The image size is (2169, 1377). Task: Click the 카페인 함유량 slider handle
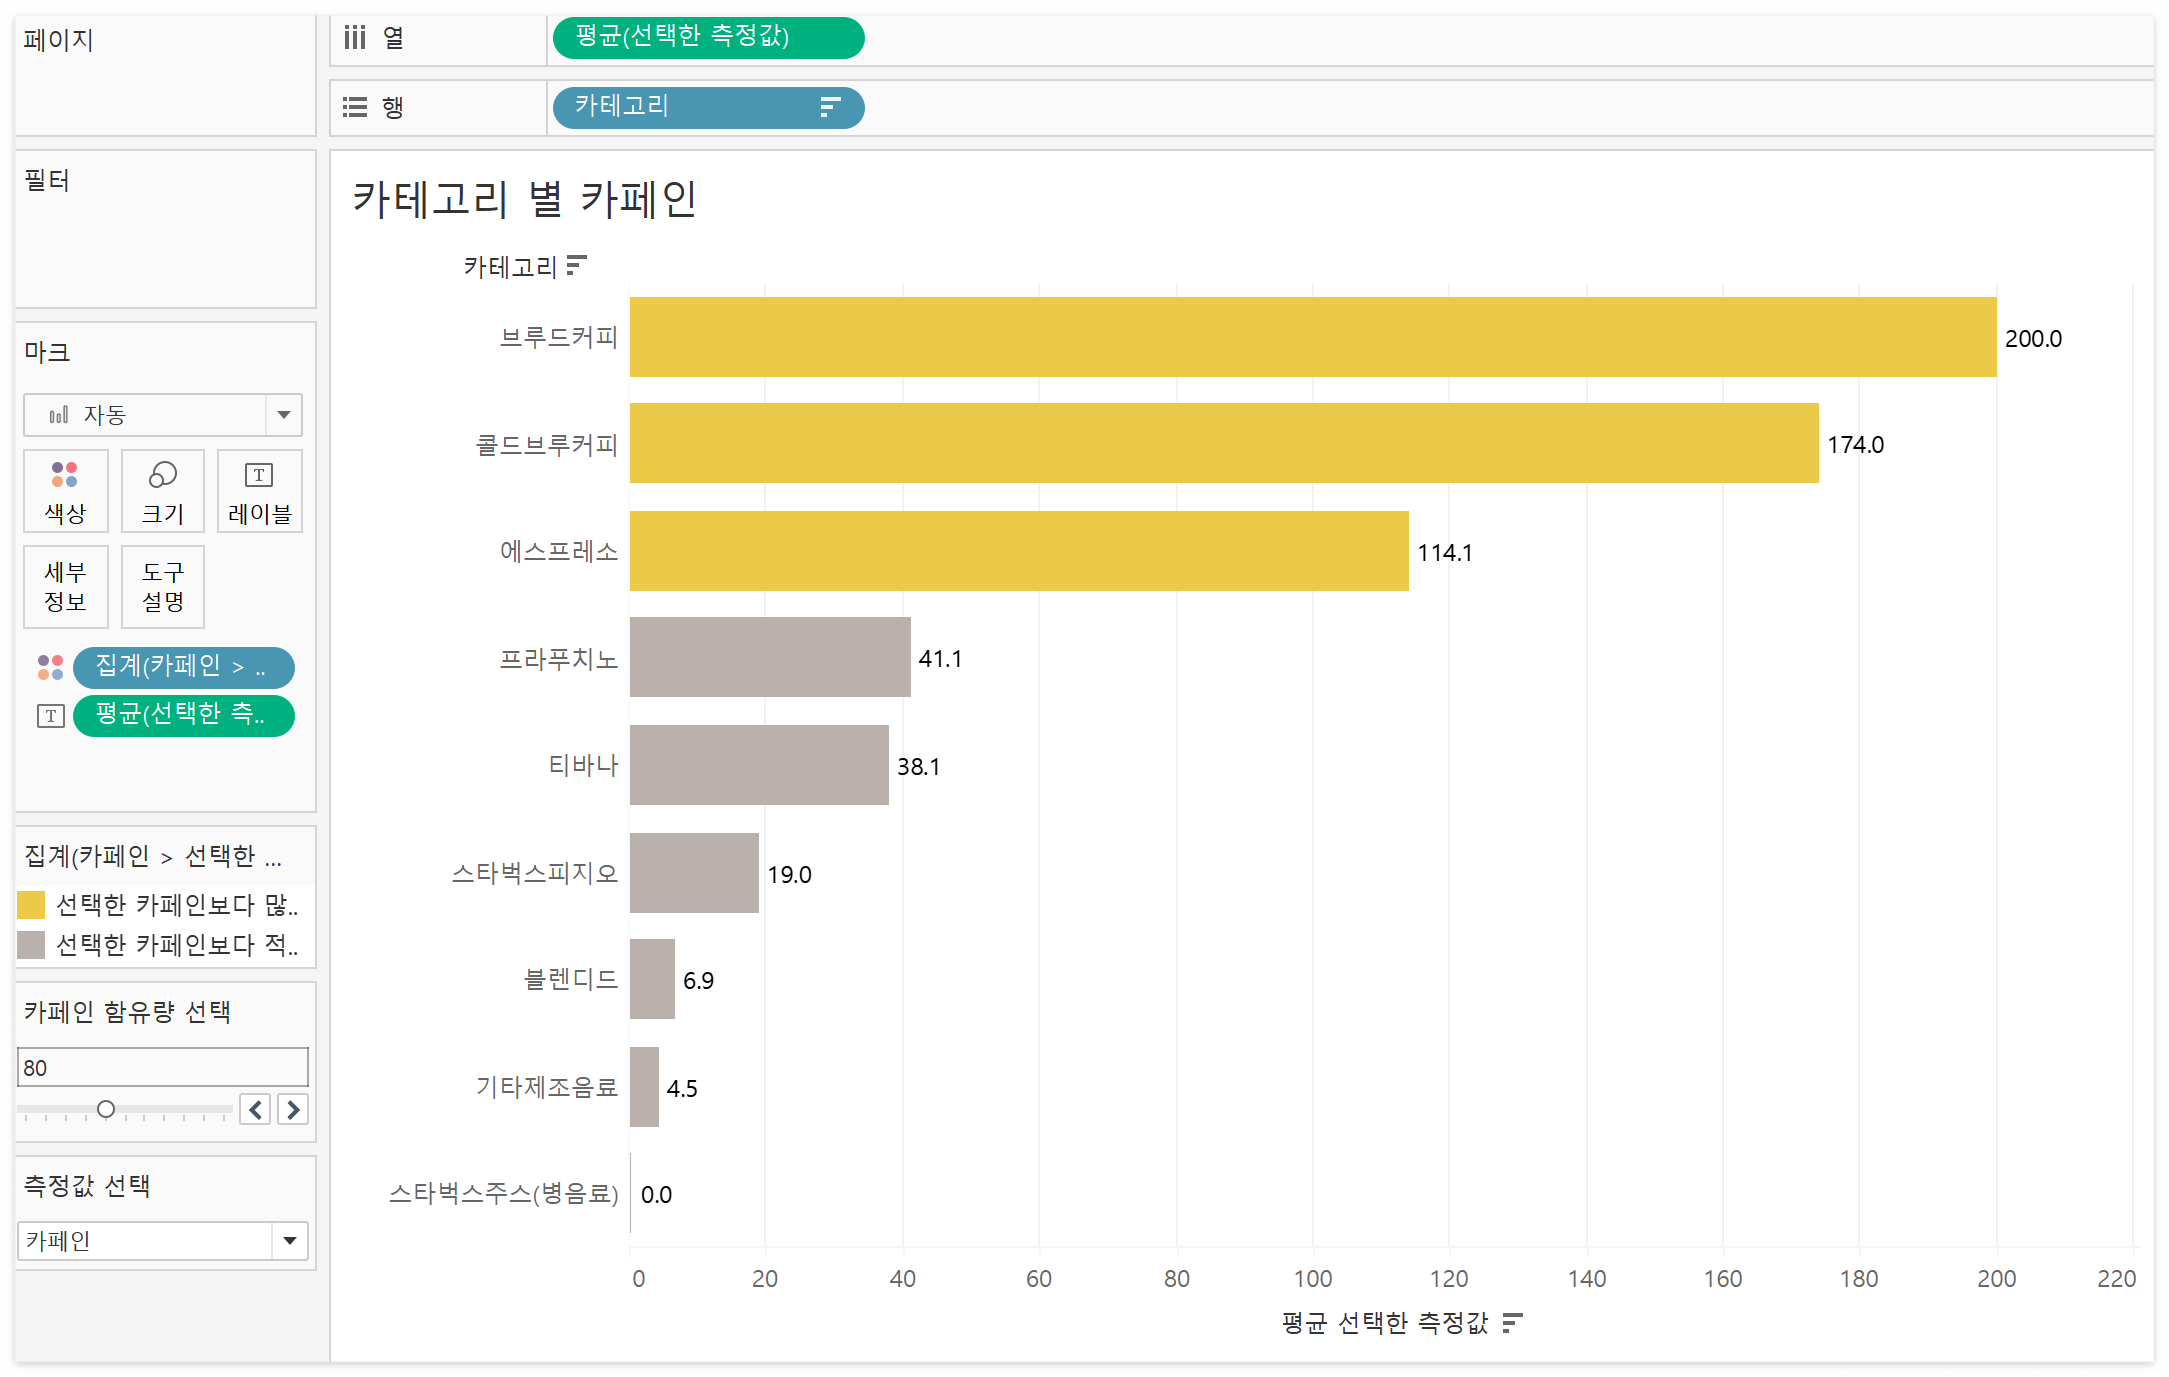click(106, 1109)
